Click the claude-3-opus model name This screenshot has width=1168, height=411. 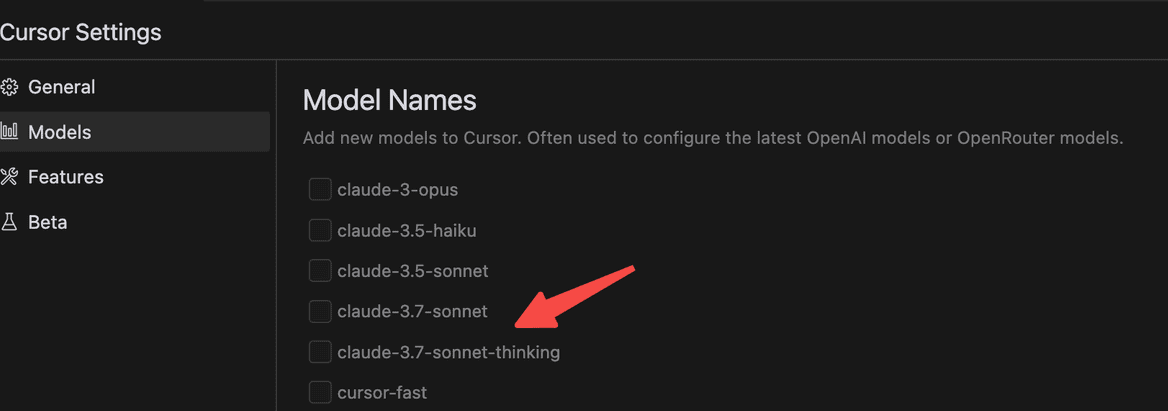click(x=398, y=191)
